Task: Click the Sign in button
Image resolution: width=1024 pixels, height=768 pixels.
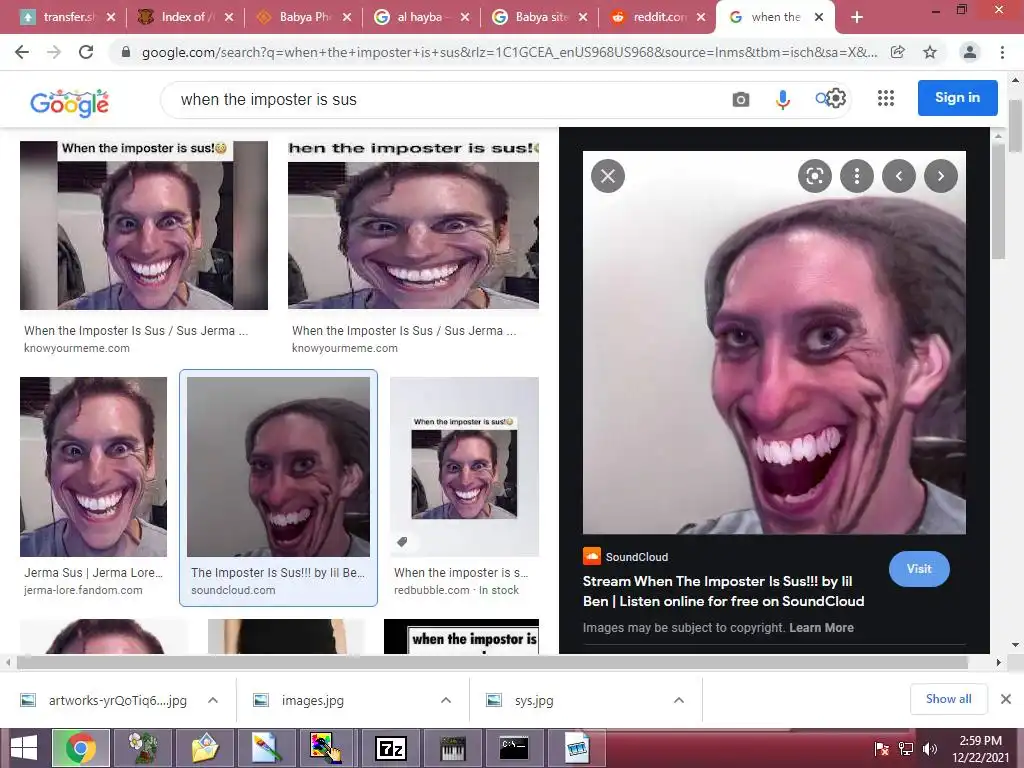Action: (x=957, y=98)
